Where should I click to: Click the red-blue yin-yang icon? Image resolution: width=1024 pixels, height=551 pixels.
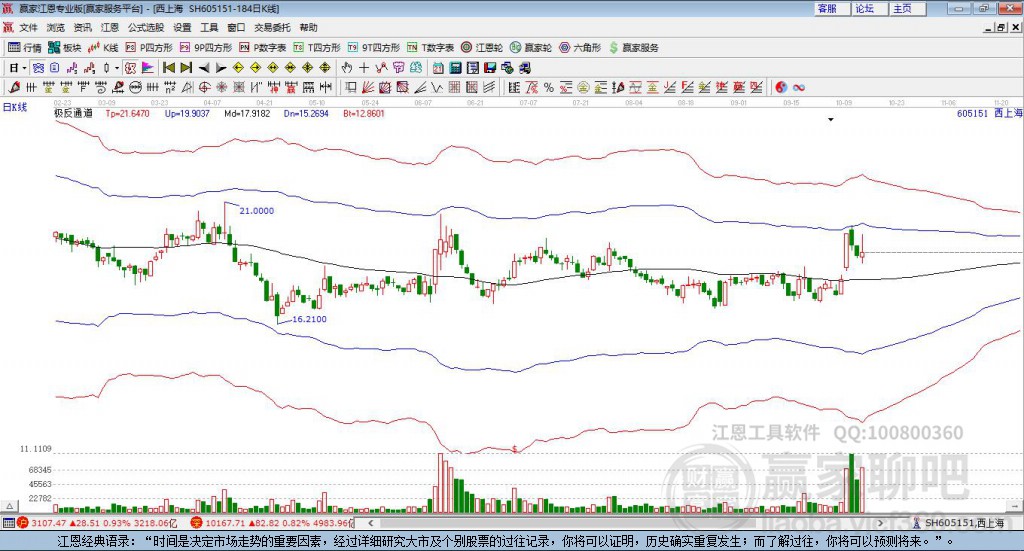click(781, 87)
